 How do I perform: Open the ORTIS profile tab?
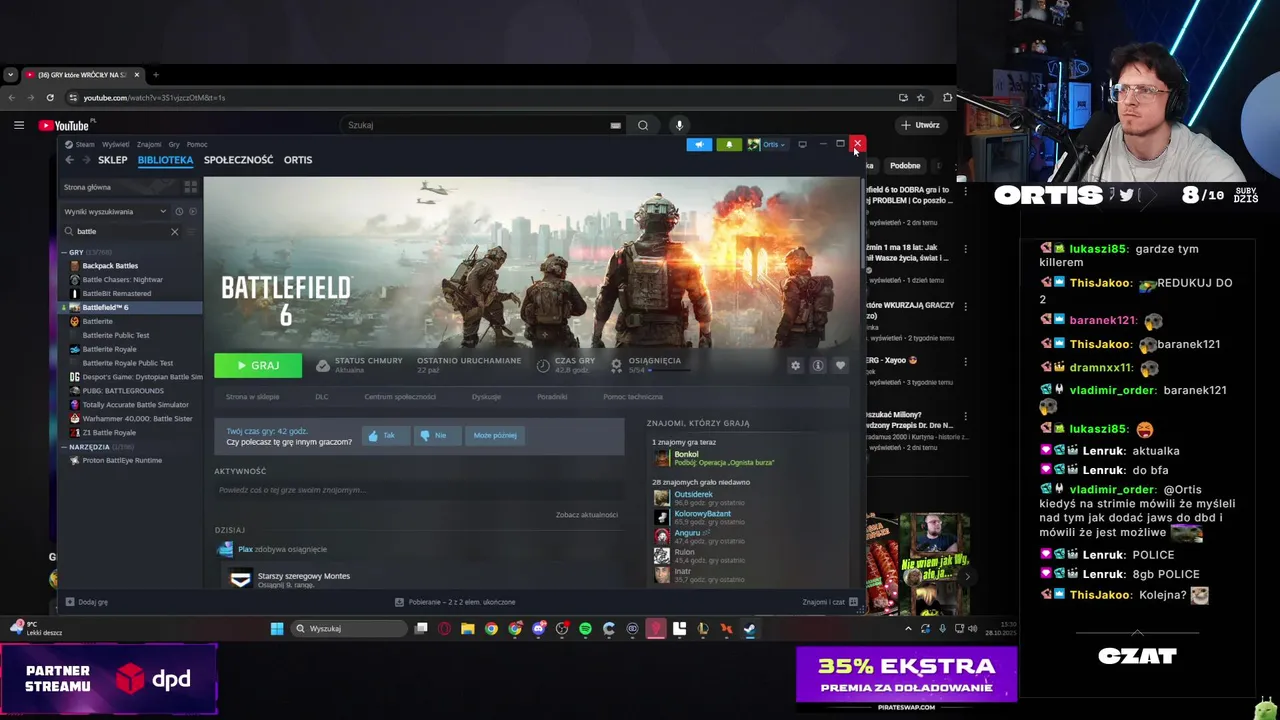pos(298,160)
